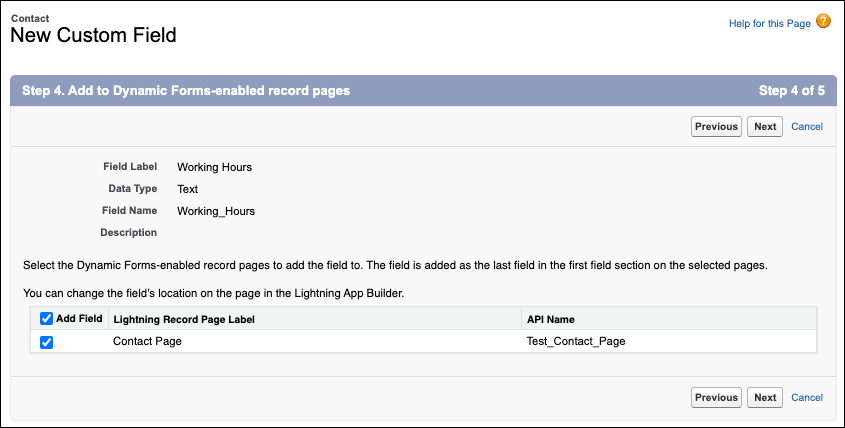The image size is (845, 428).
Task: Click the Working_Hours field name value
Action: click(x=215, y=211)
